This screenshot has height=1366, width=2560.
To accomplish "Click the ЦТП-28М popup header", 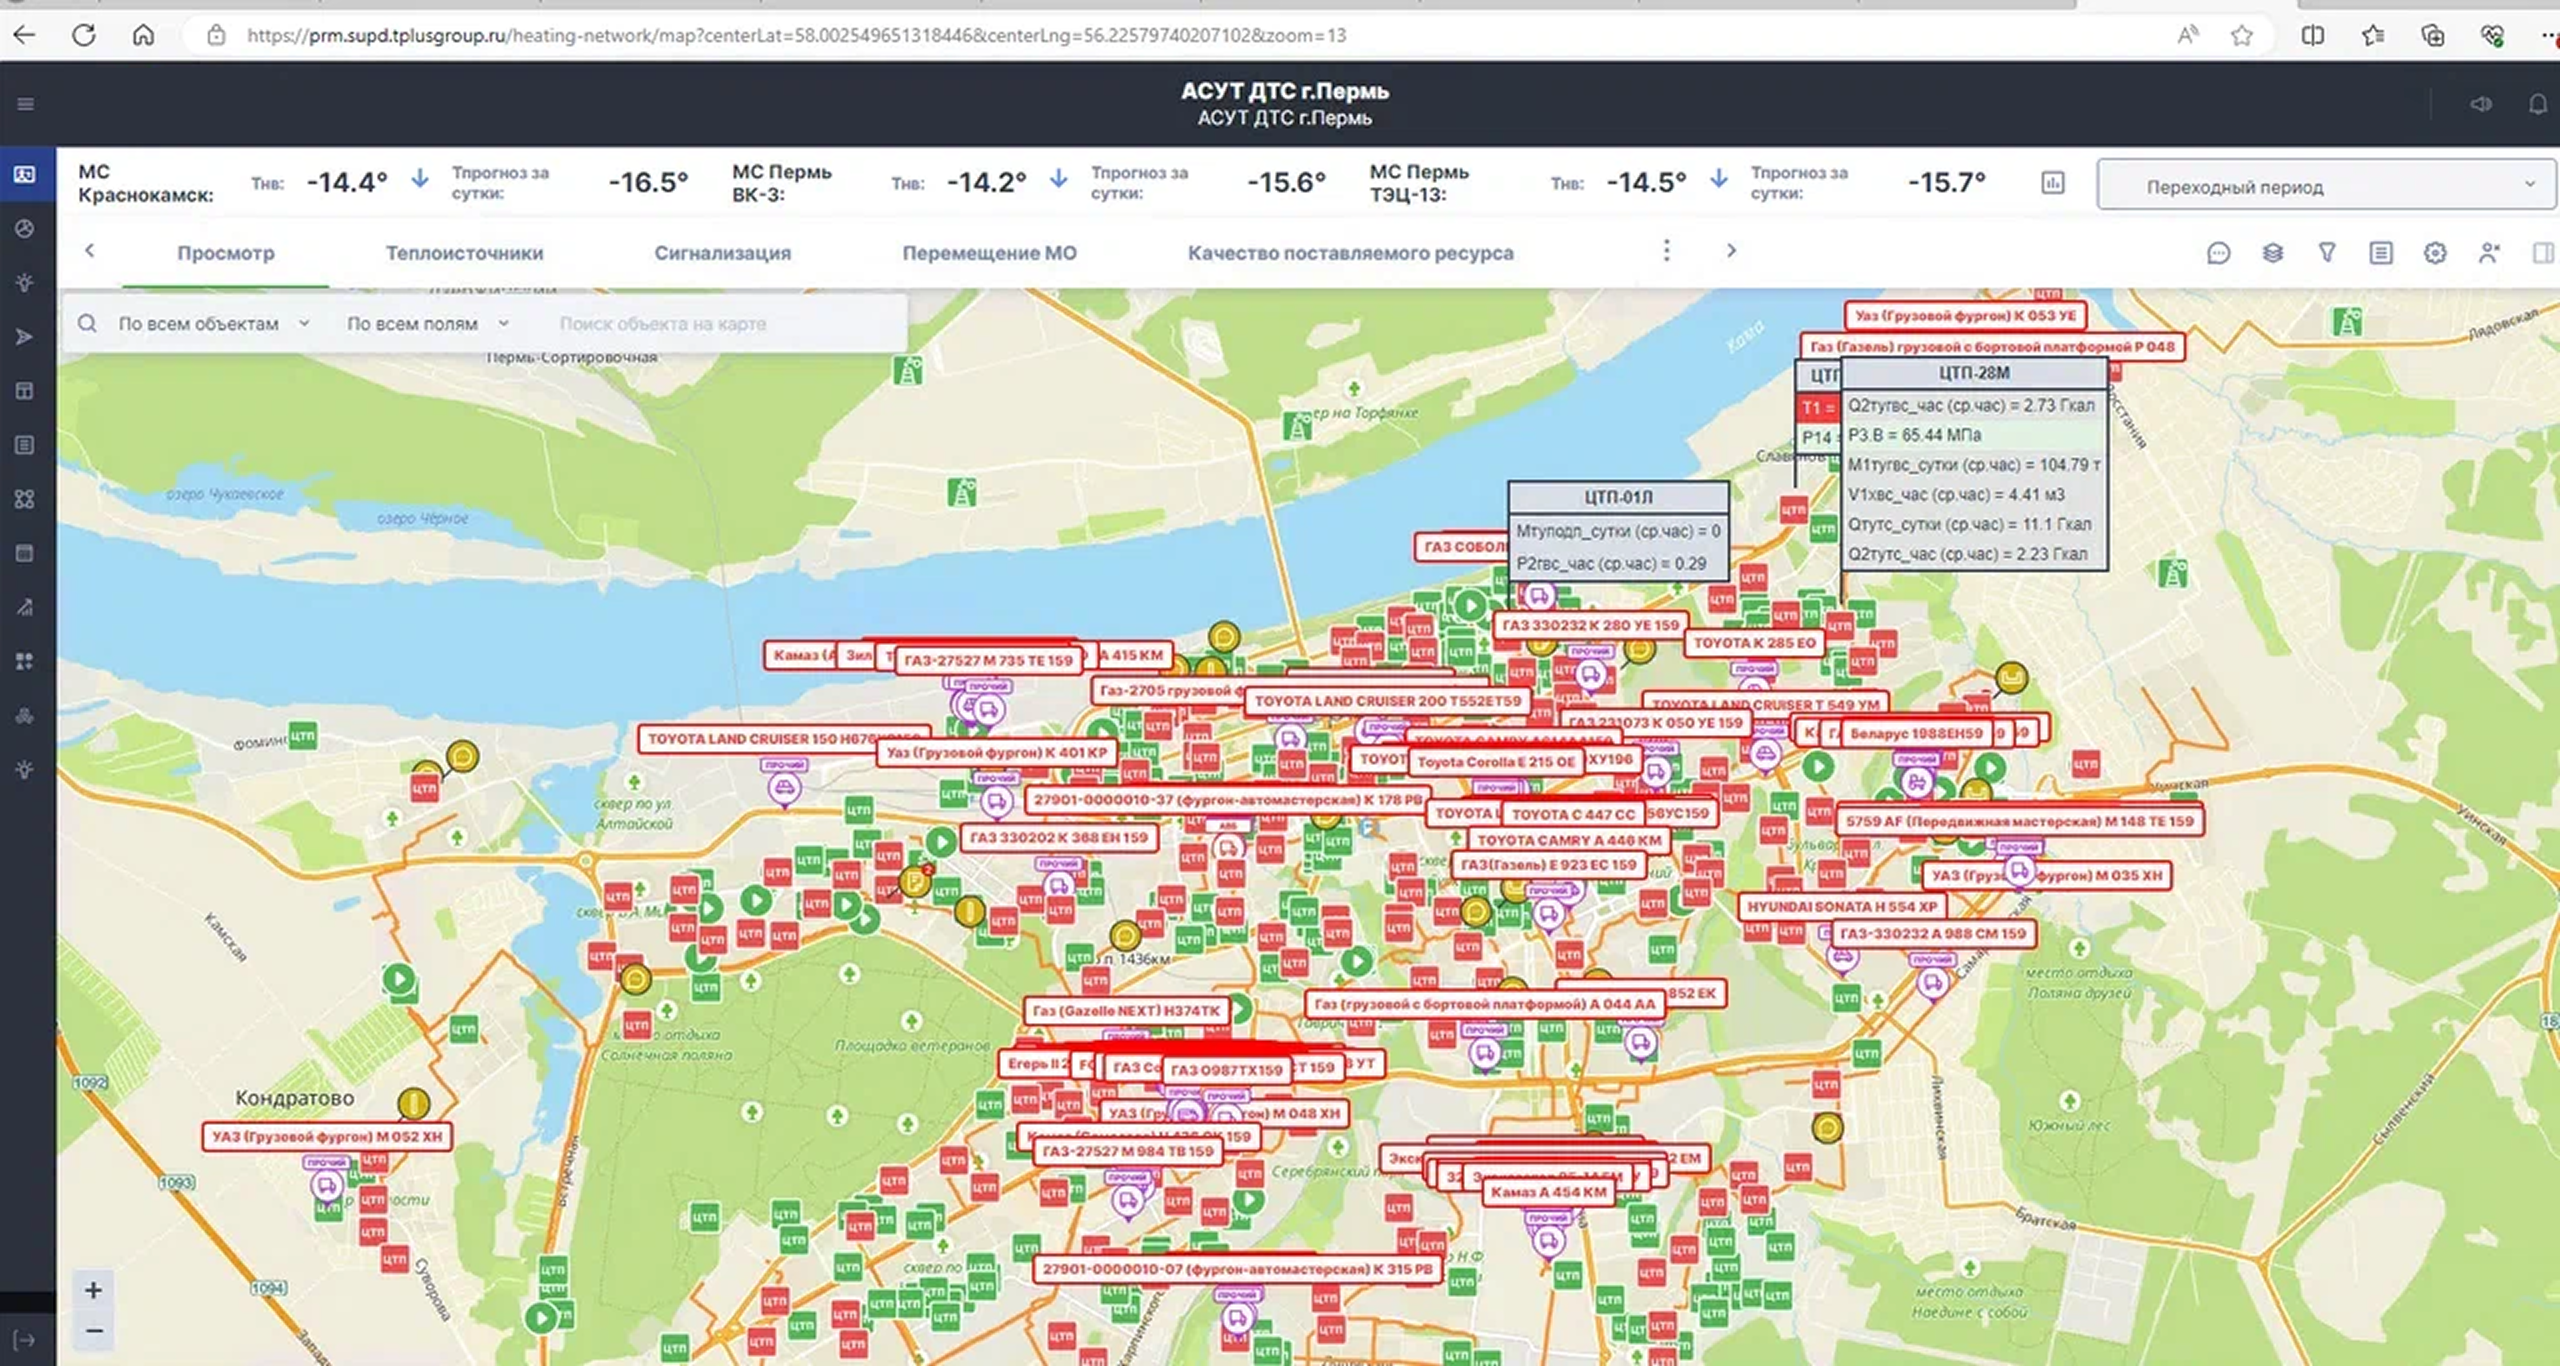I will pyautogui.click(x=1974, y=373).
